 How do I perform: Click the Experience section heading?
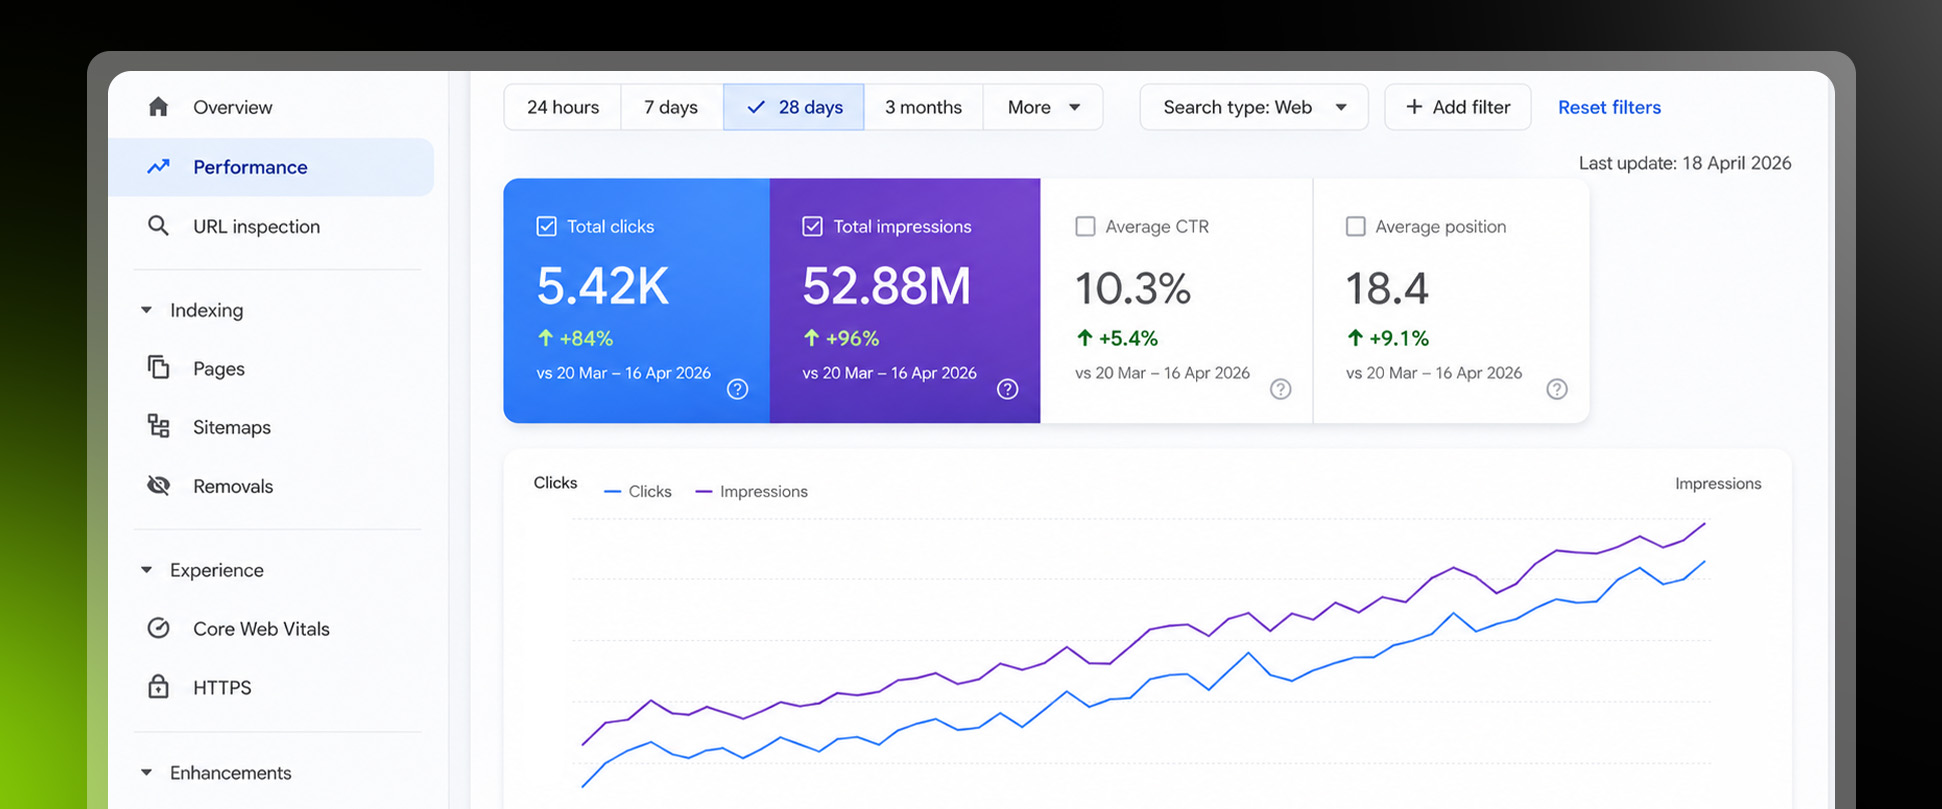click(x=217, y=570)
